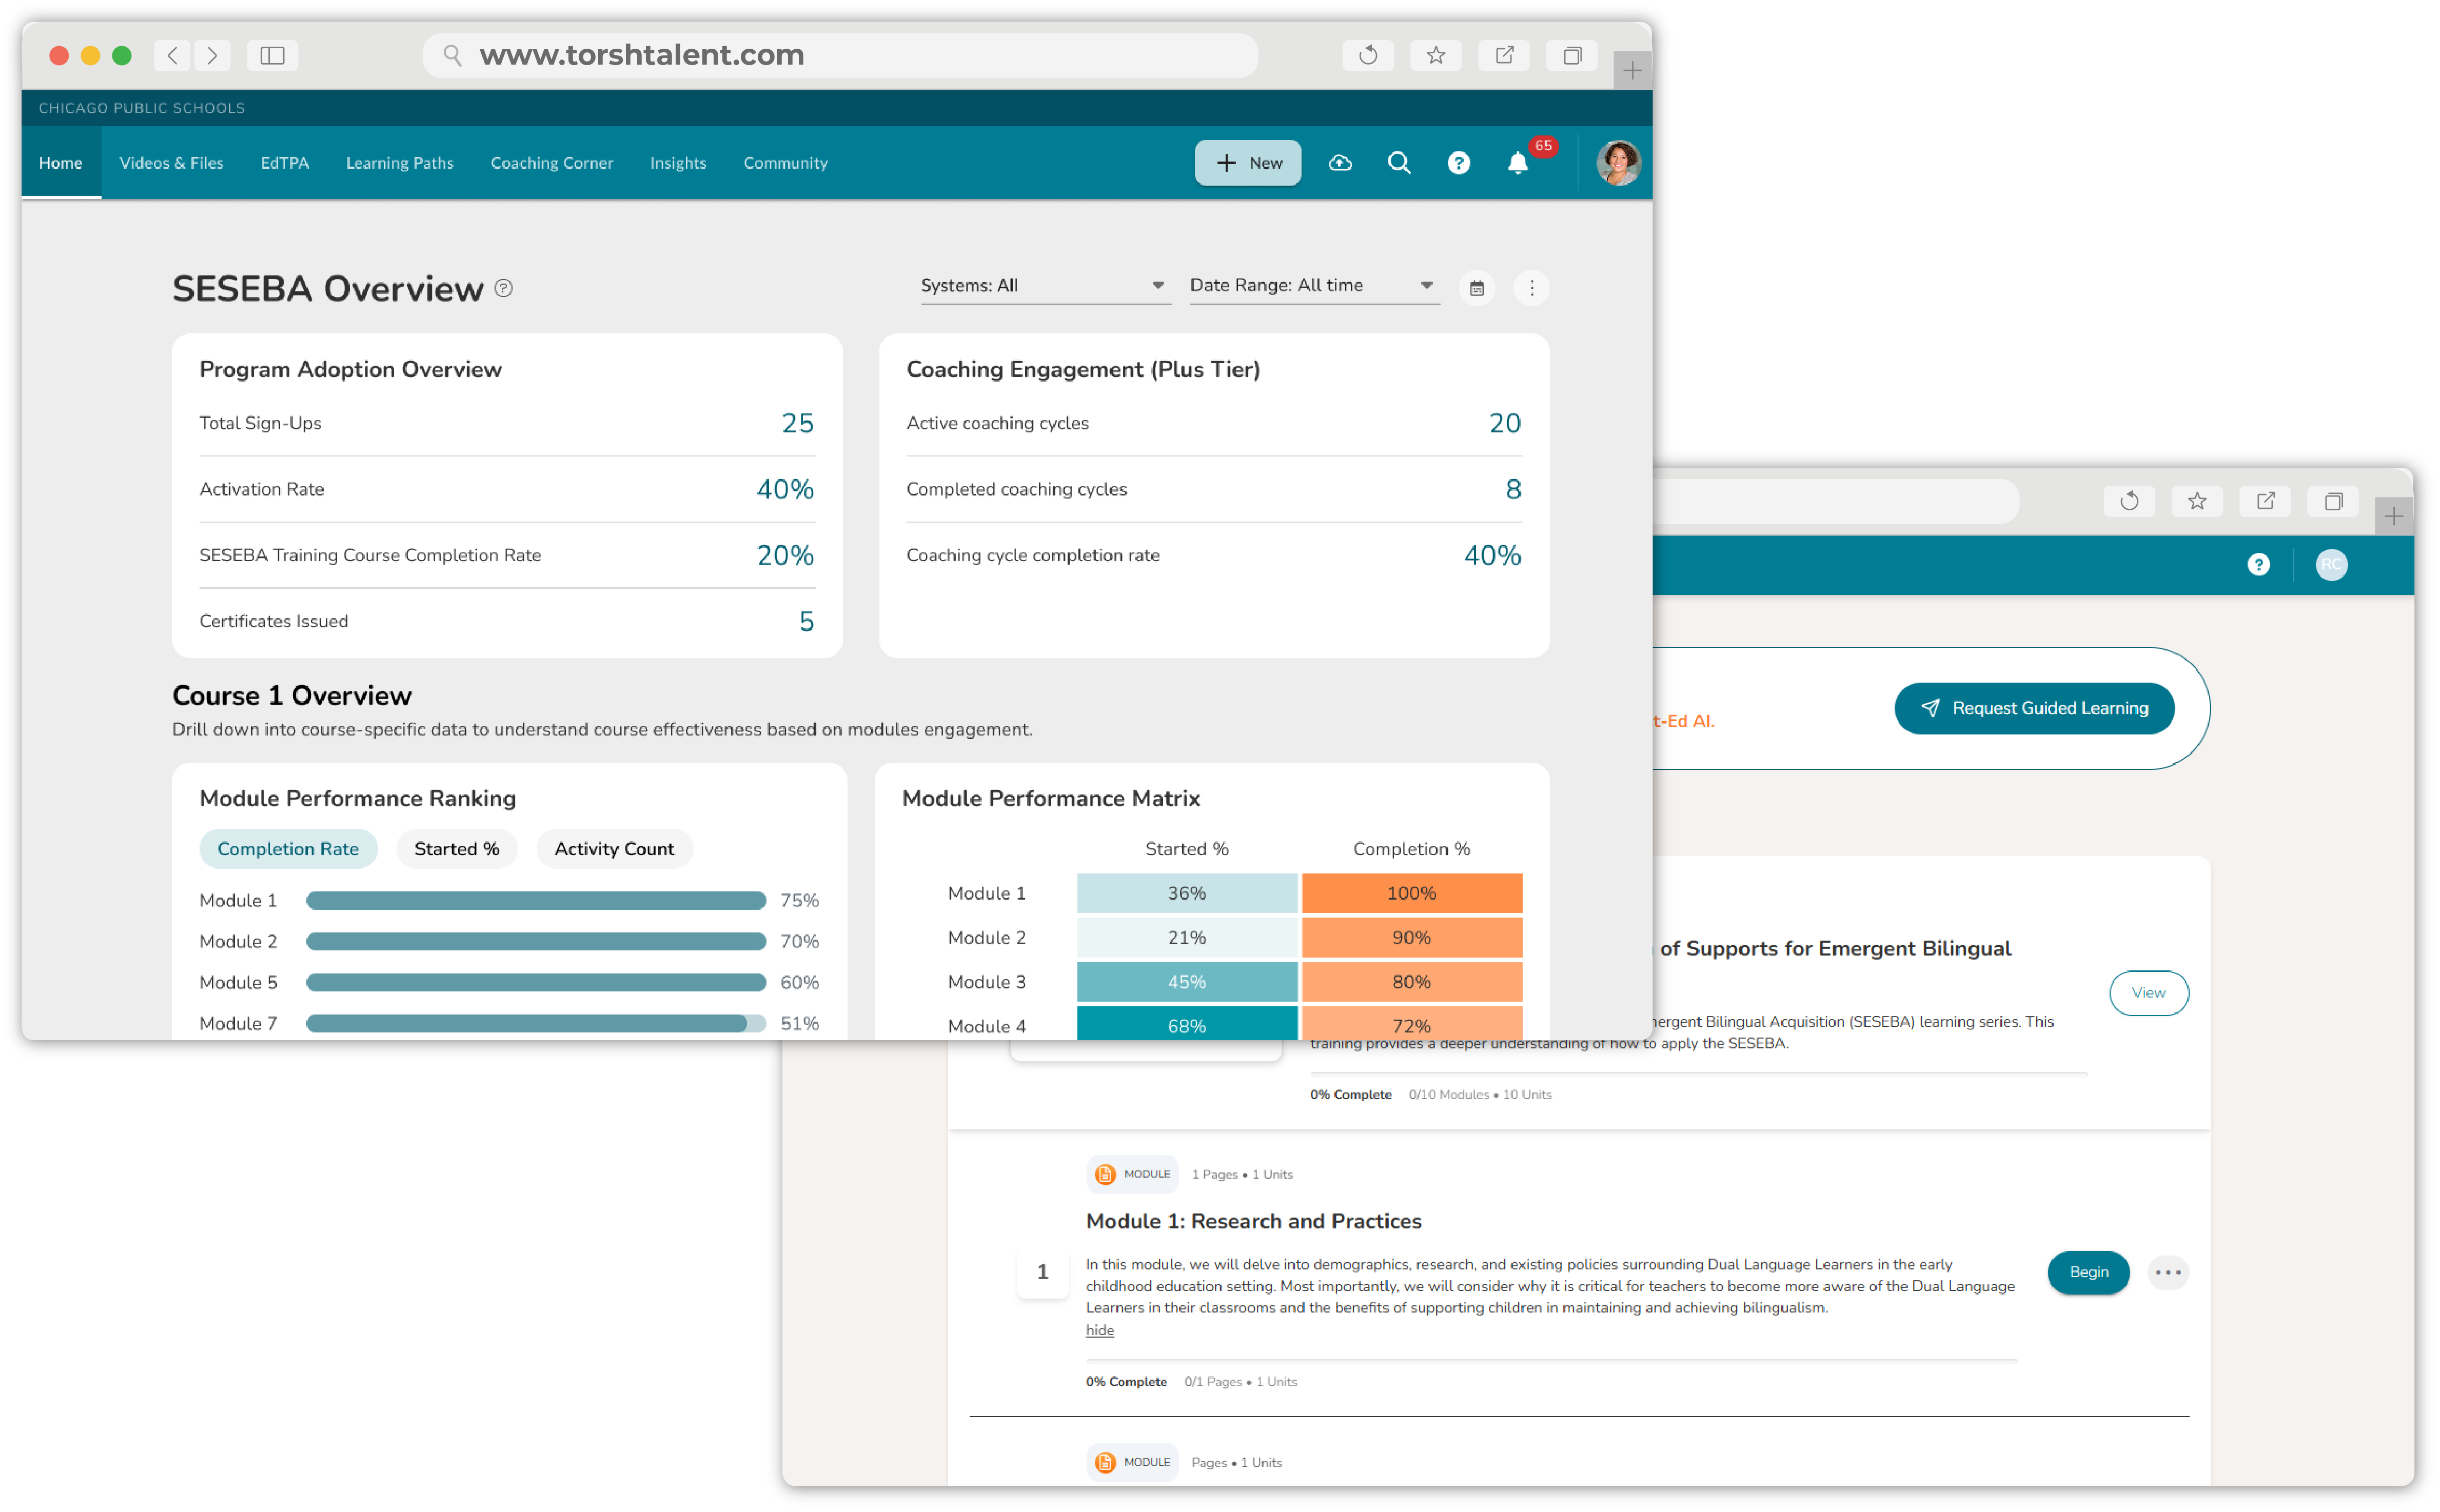Open Videos & Files tab

coord(171,163)
